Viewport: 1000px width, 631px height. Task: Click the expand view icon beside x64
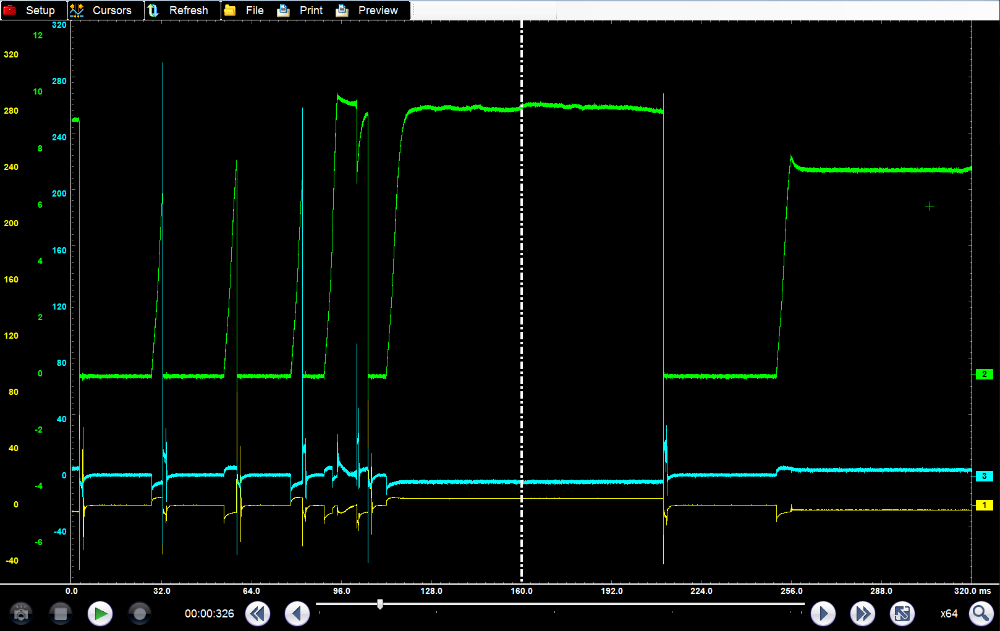click(901, 613)
